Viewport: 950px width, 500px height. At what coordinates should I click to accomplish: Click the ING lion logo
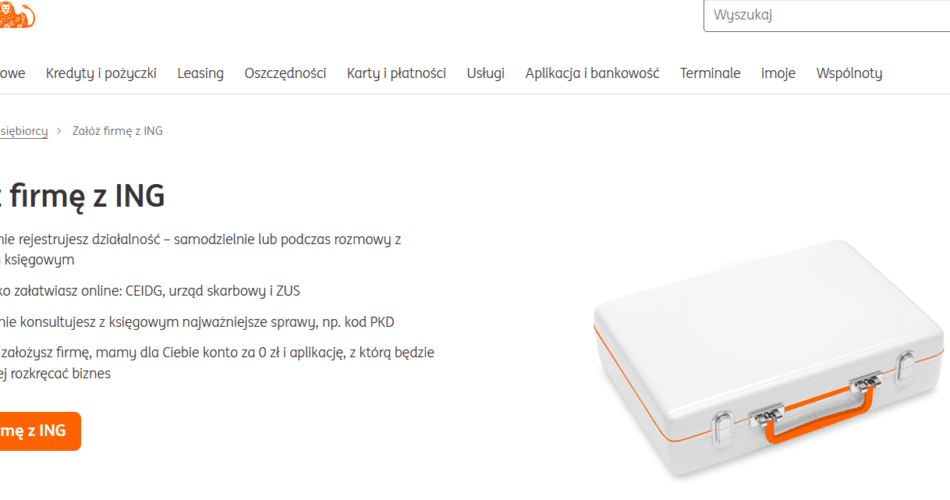coord(17,15)
